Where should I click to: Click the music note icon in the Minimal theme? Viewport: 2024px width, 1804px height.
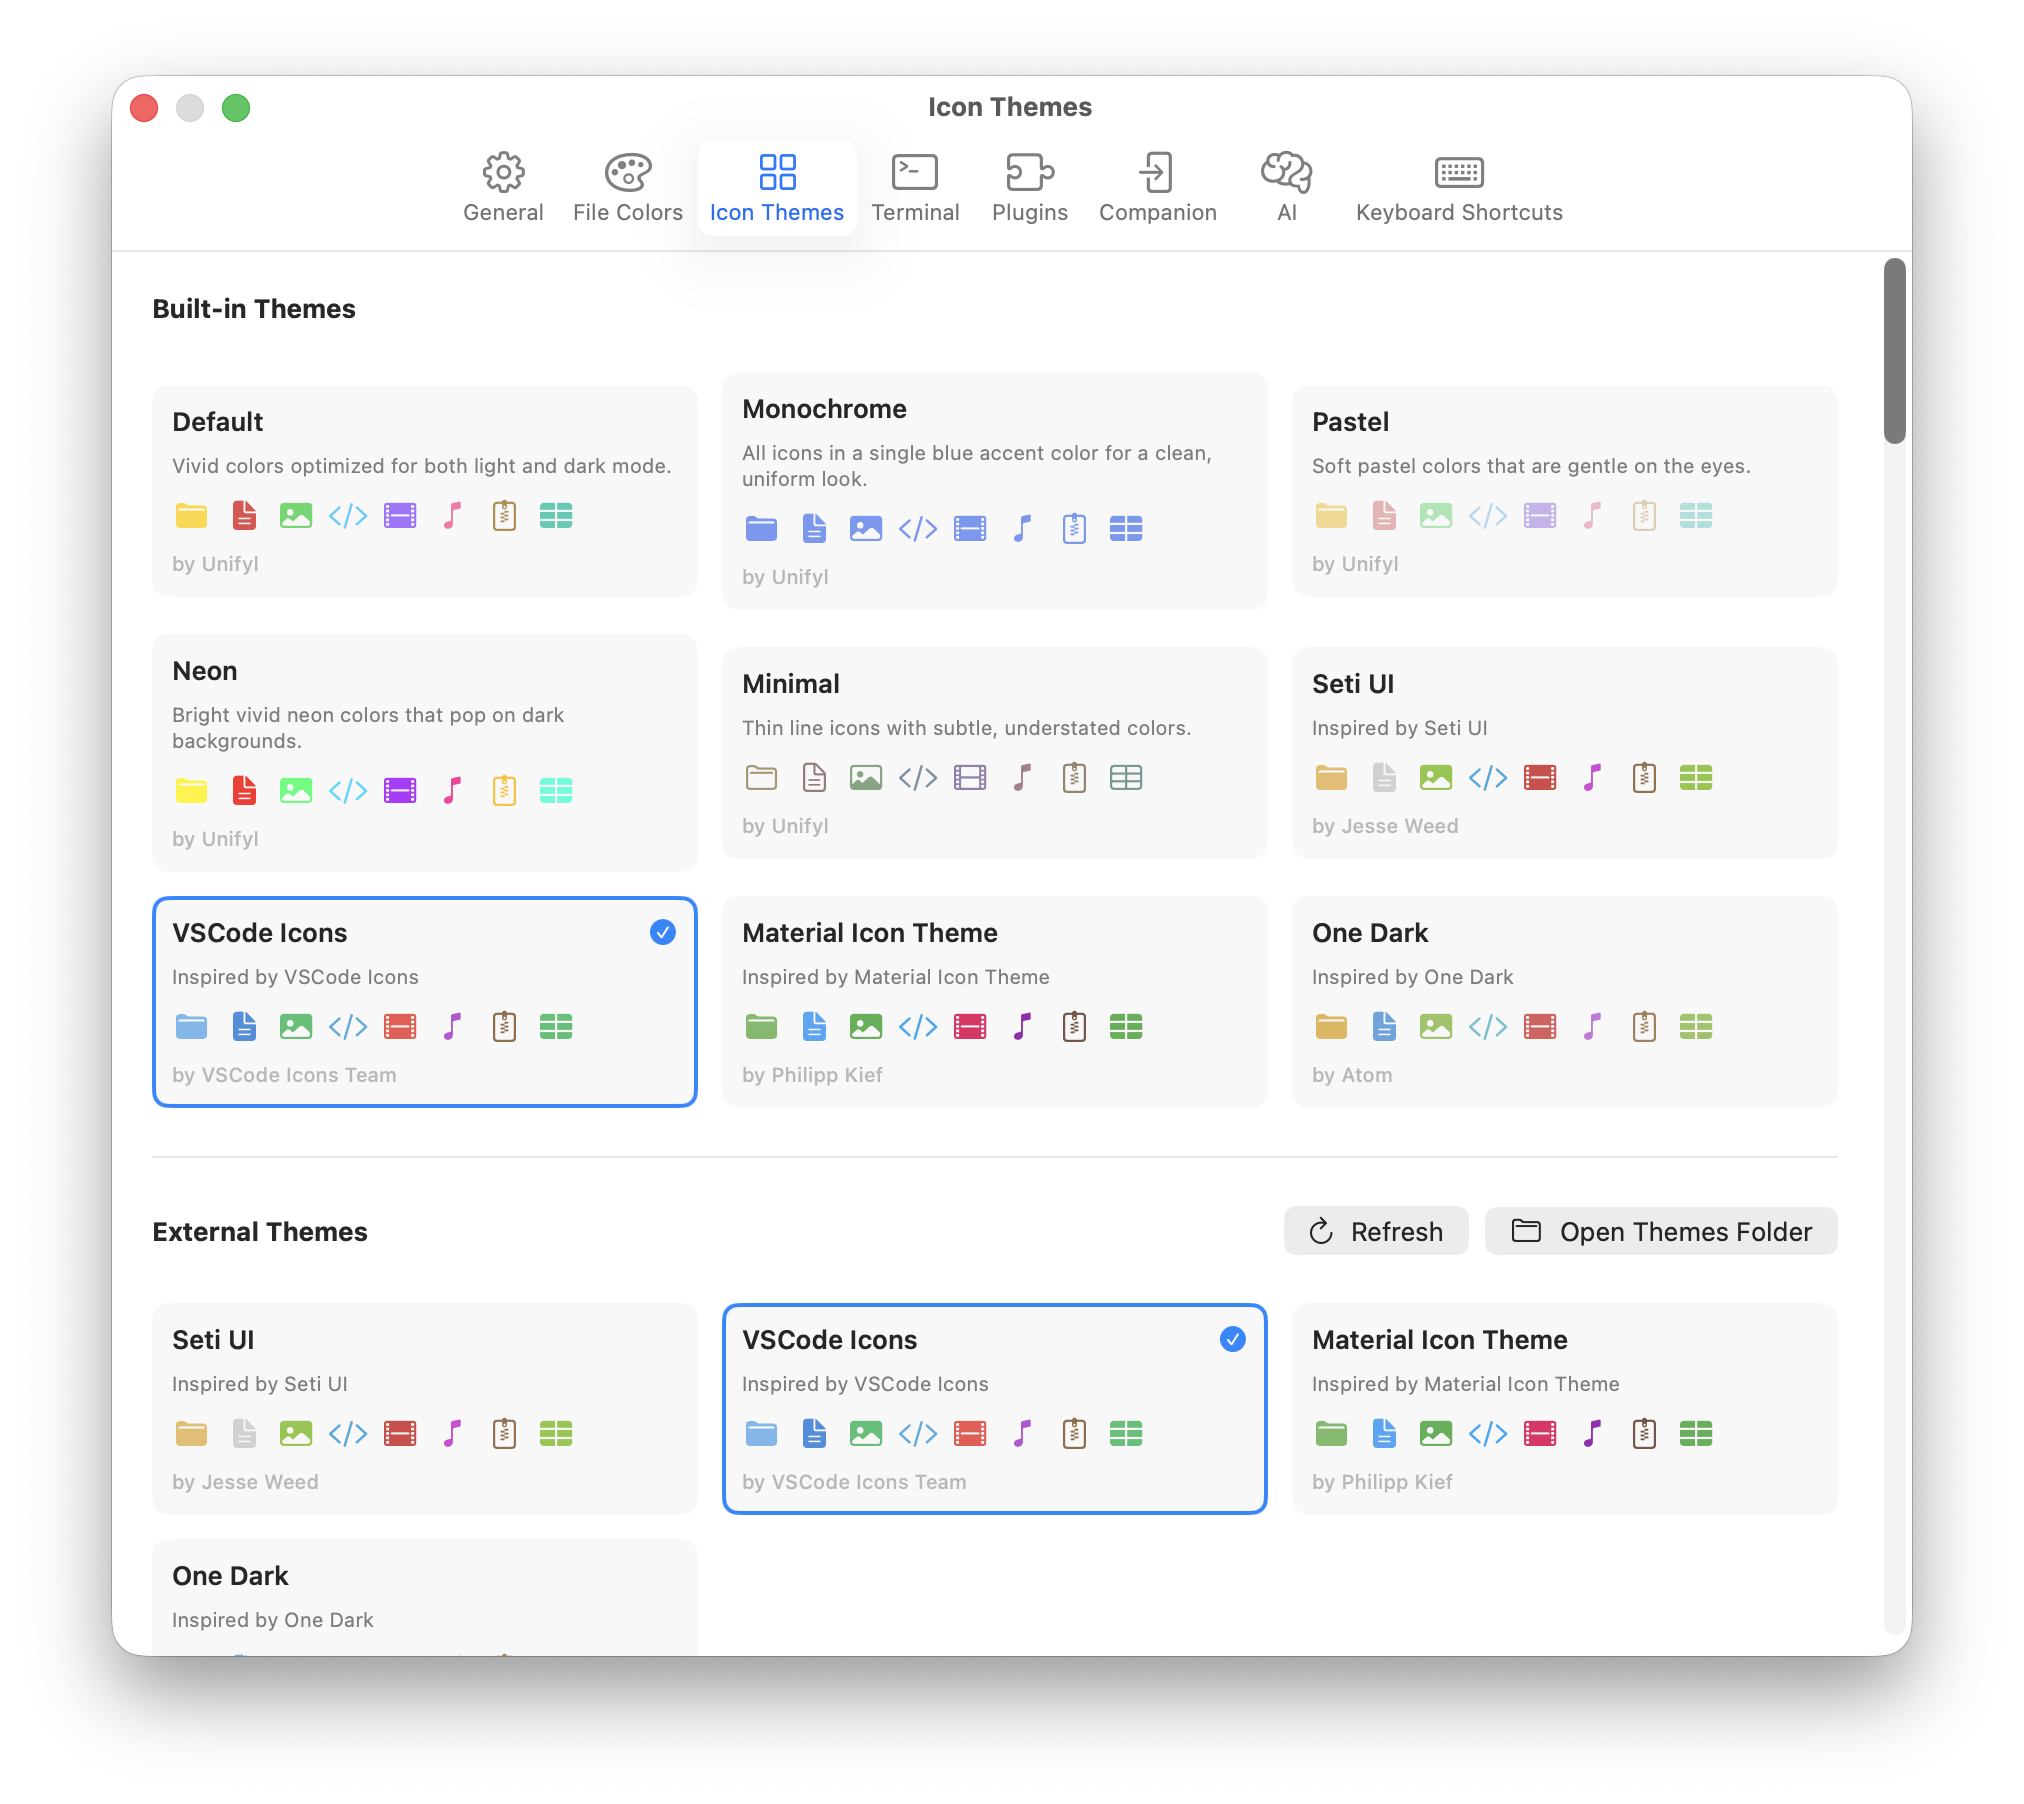[1022, 778]
